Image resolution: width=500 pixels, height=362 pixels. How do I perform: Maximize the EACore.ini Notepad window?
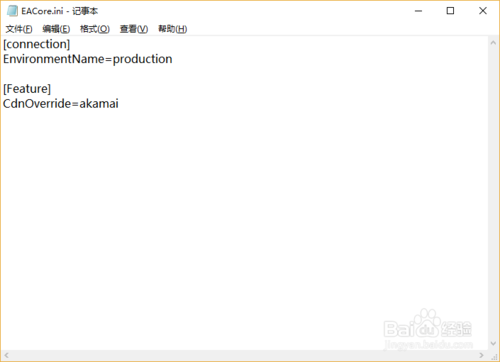[x=450, y=11]
